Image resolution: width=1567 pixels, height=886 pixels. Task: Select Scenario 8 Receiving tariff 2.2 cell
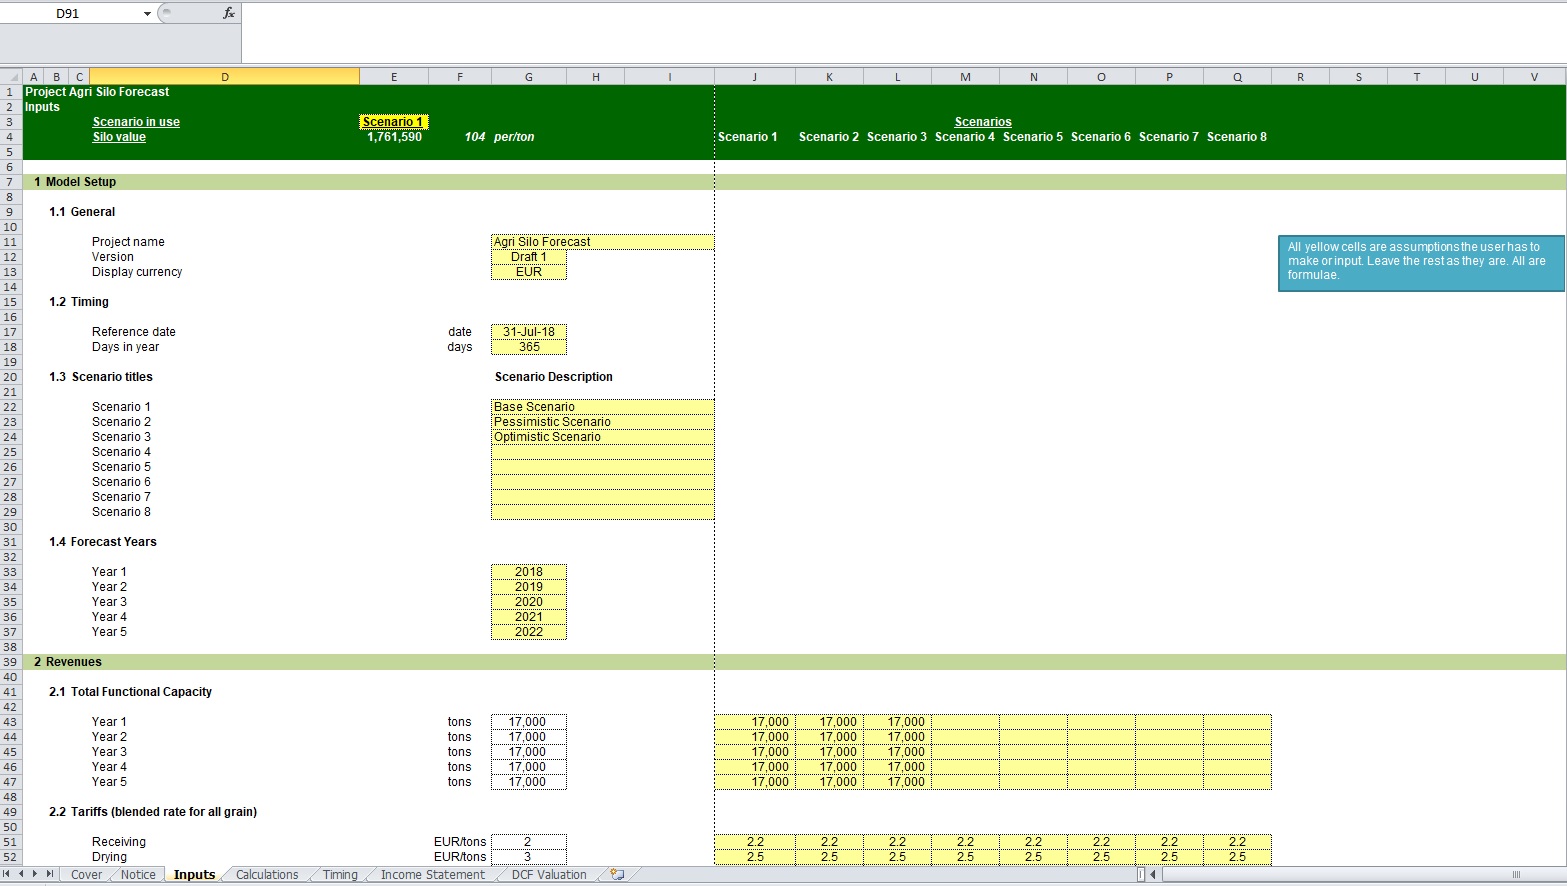tap(1238, 842)
